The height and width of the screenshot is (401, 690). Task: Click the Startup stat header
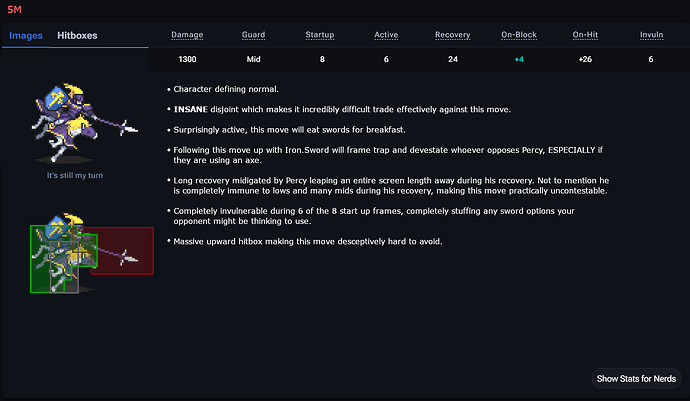tap(322, 35)
